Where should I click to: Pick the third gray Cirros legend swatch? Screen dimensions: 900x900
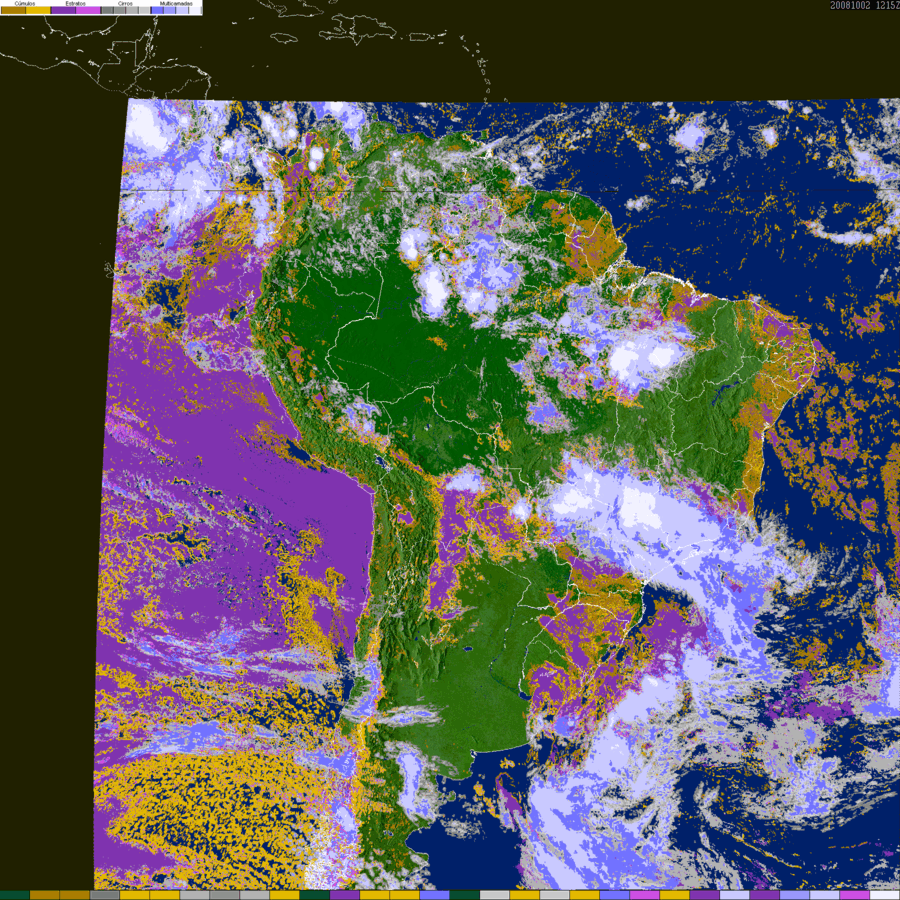(x=132, y=10)
